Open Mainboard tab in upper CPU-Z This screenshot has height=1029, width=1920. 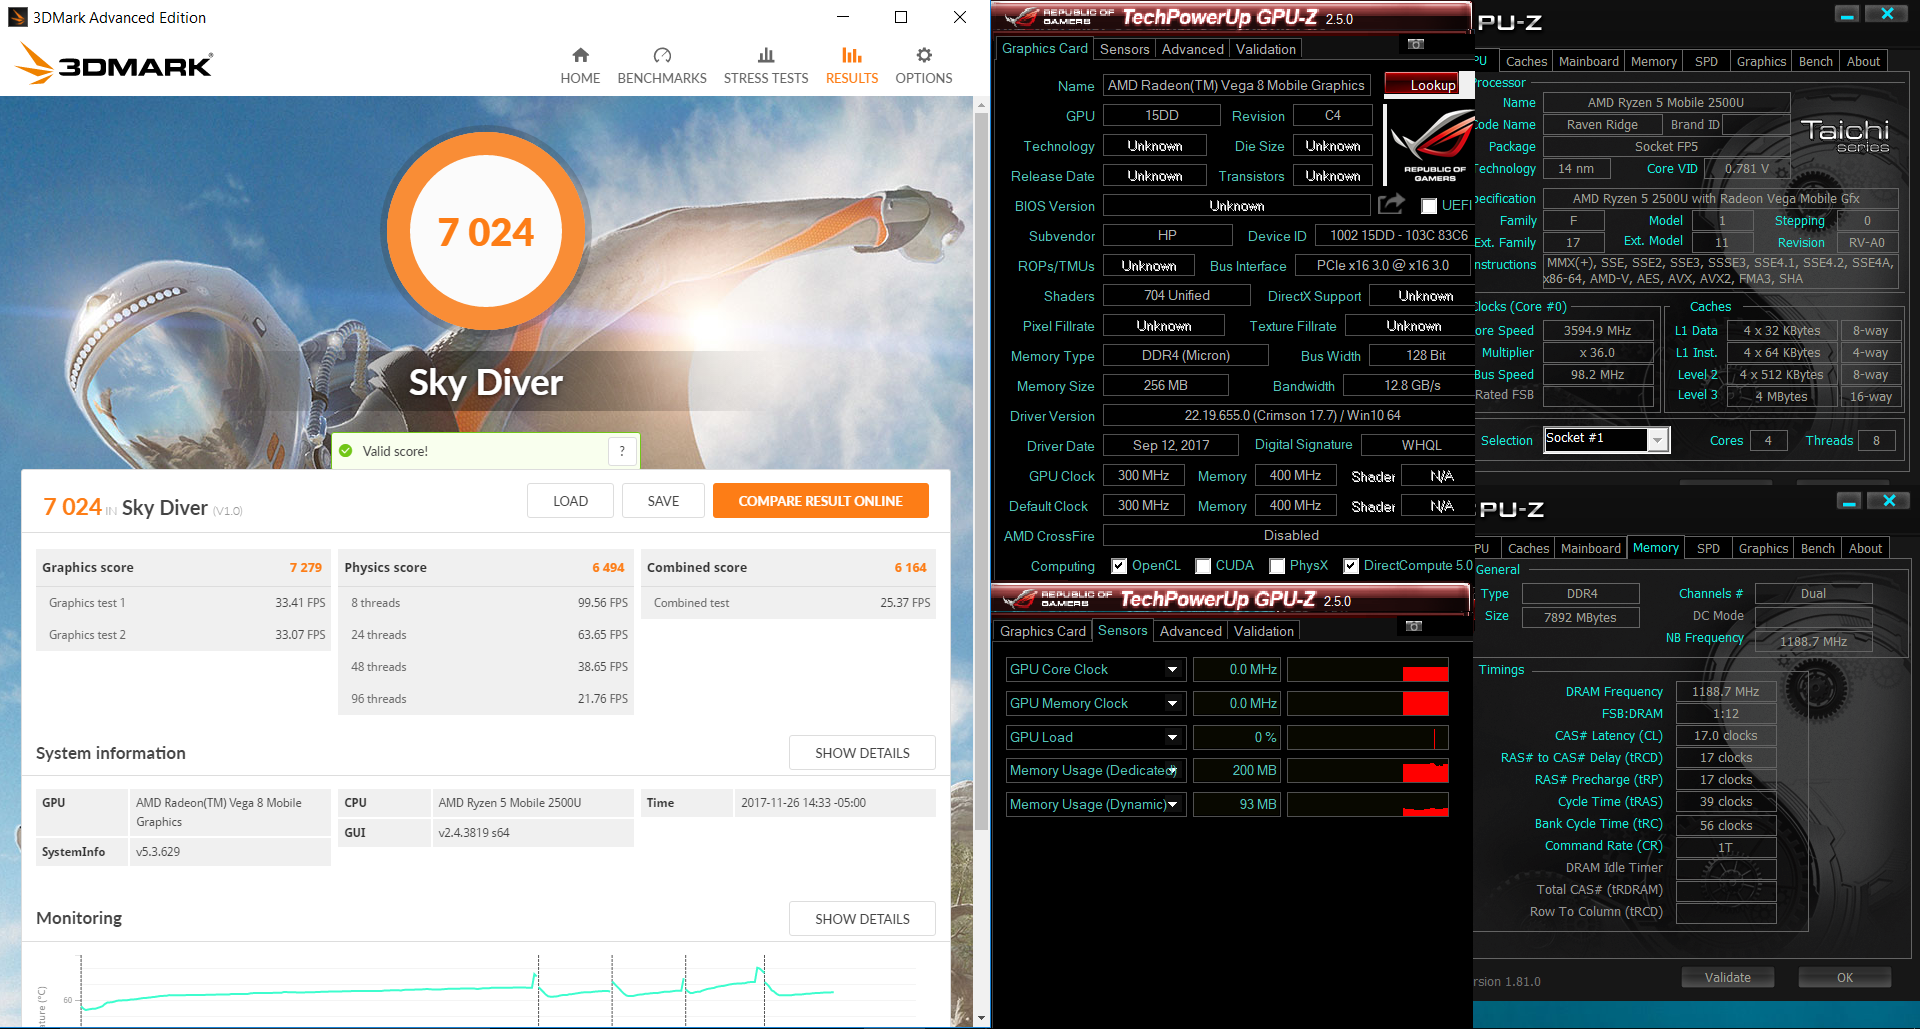point(1588,61)
